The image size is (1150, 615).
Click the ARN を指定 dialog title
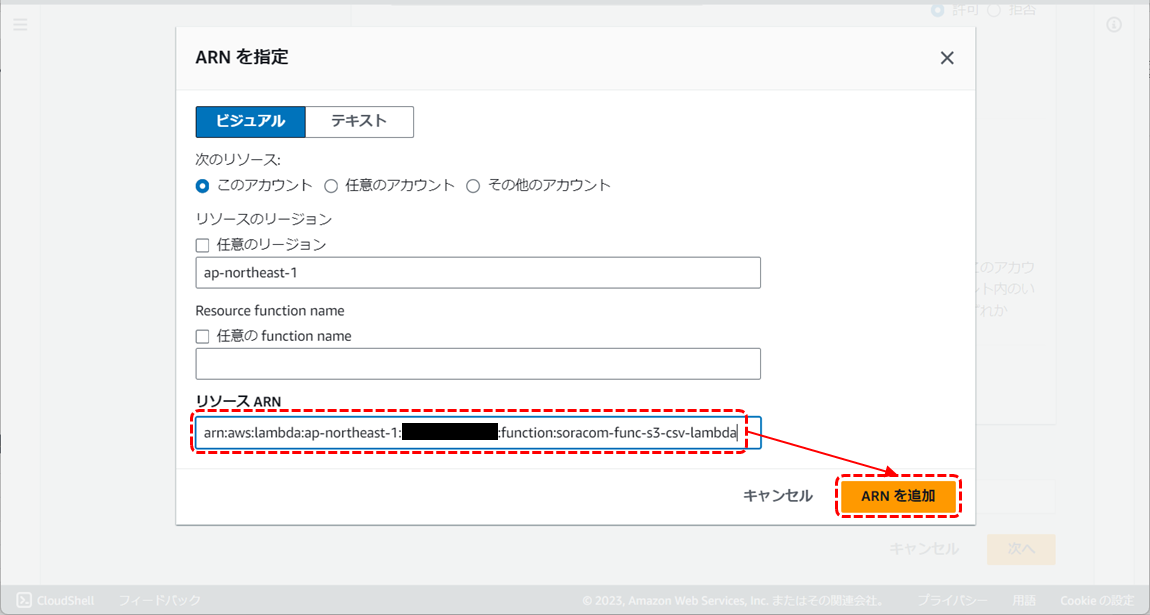[242, 57]
